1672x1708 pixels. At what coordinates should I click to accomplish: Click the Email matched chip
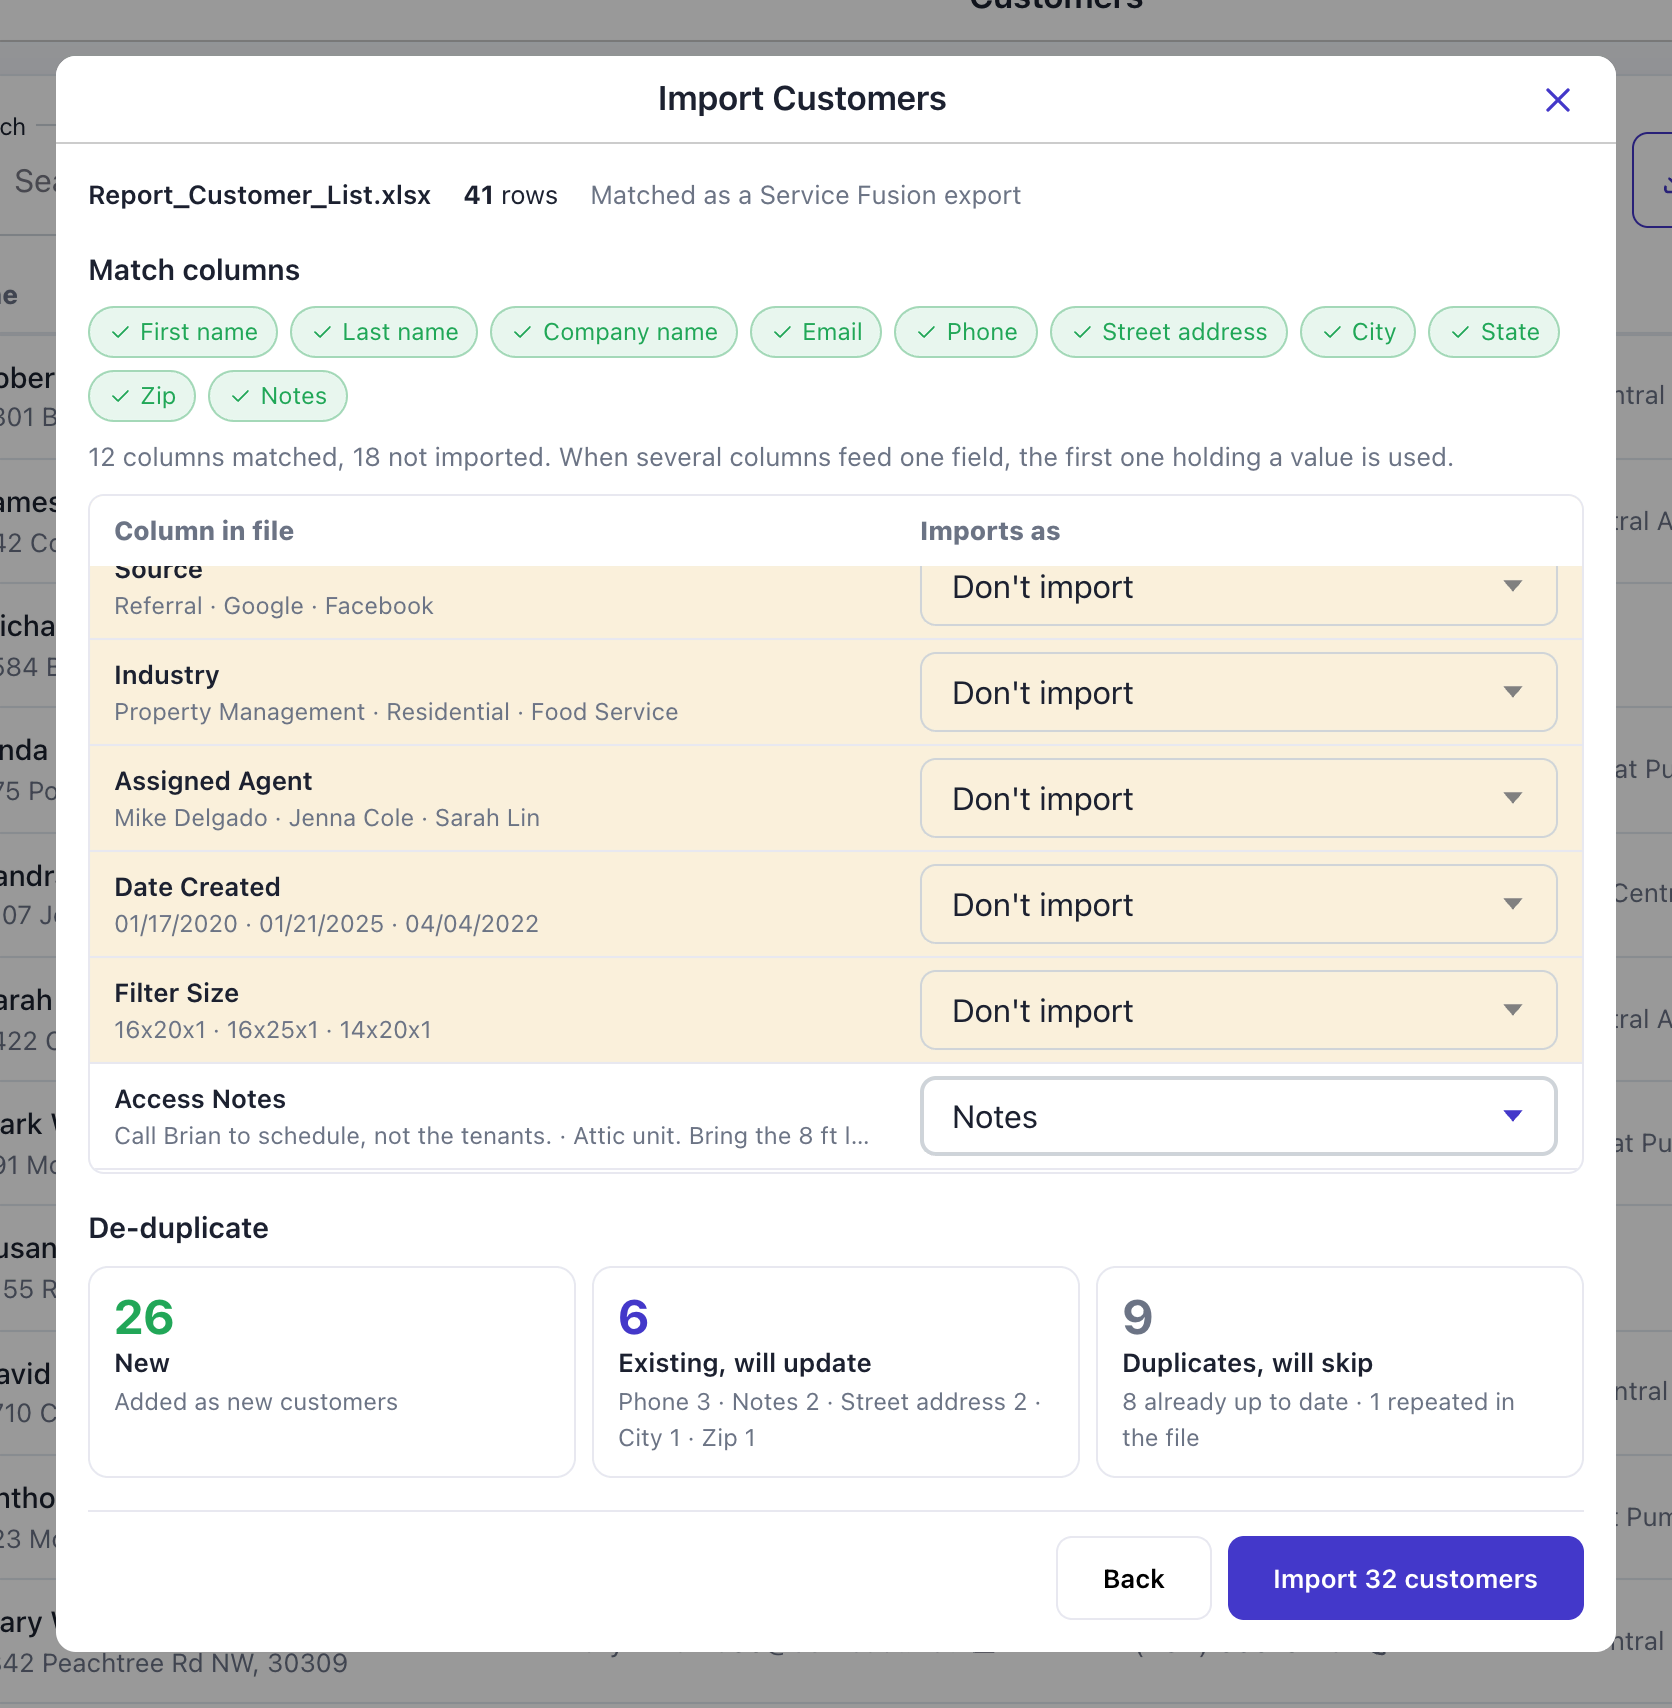tap(816, 332)
